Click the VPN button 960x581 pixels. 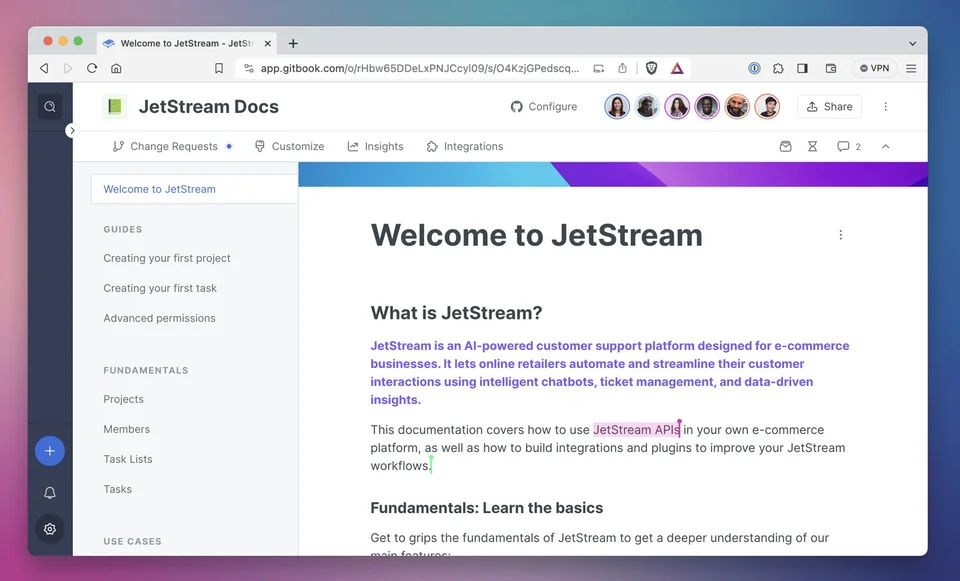tap(874, 68)
